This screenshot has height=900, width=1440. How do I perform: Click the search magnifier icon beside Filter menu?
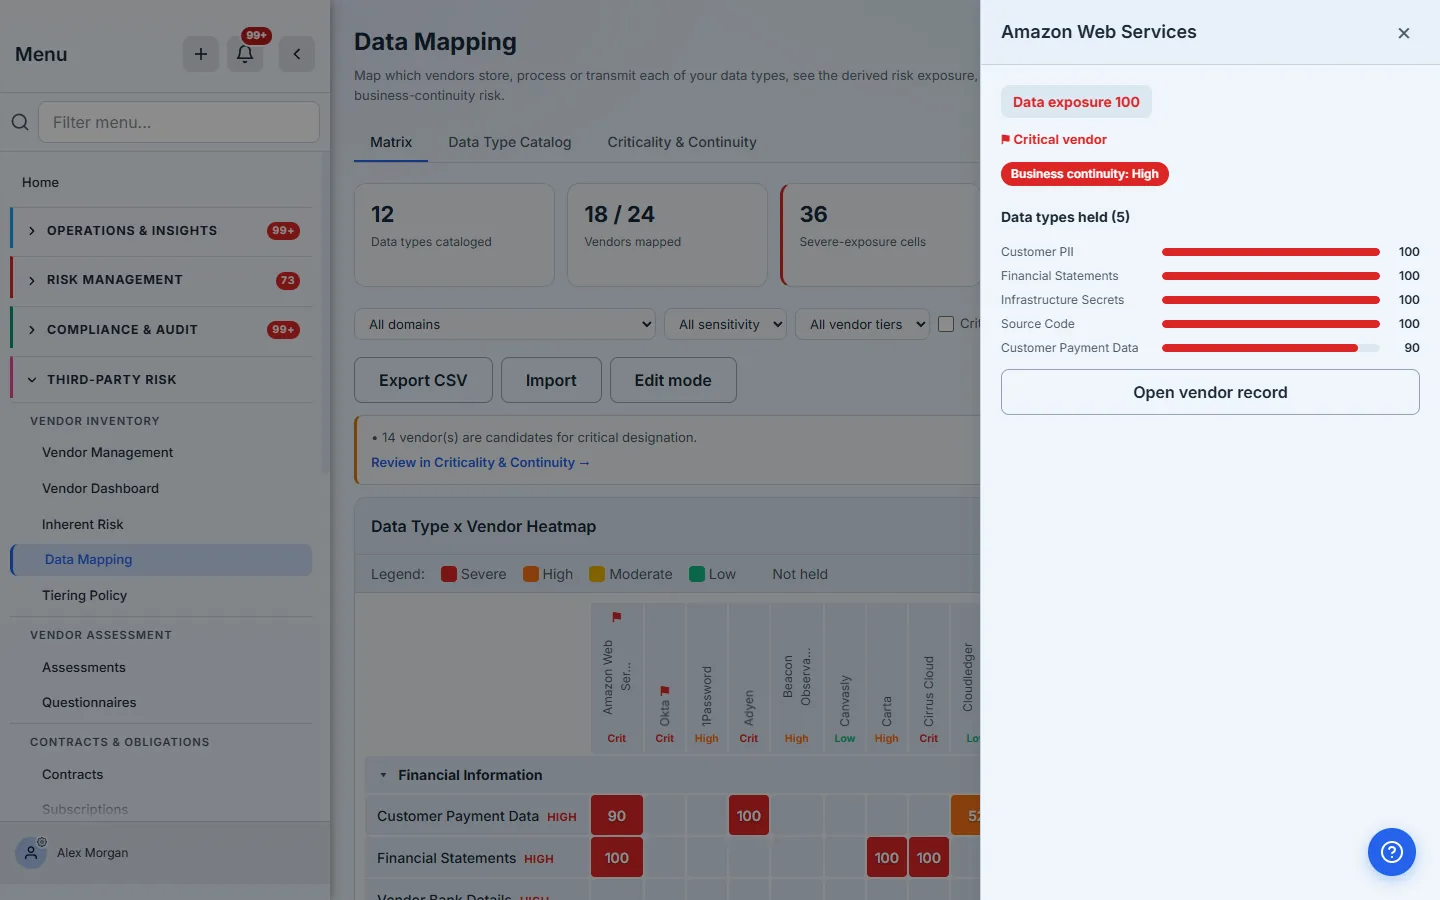(x=20, y=122)
